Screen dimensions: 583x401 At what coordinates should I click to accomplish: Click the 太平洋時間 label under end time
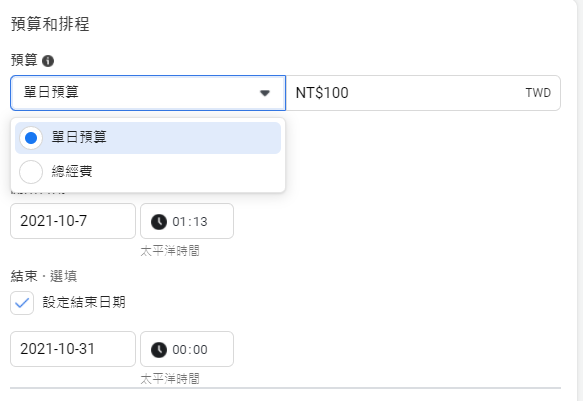click(x=170, y=379)
